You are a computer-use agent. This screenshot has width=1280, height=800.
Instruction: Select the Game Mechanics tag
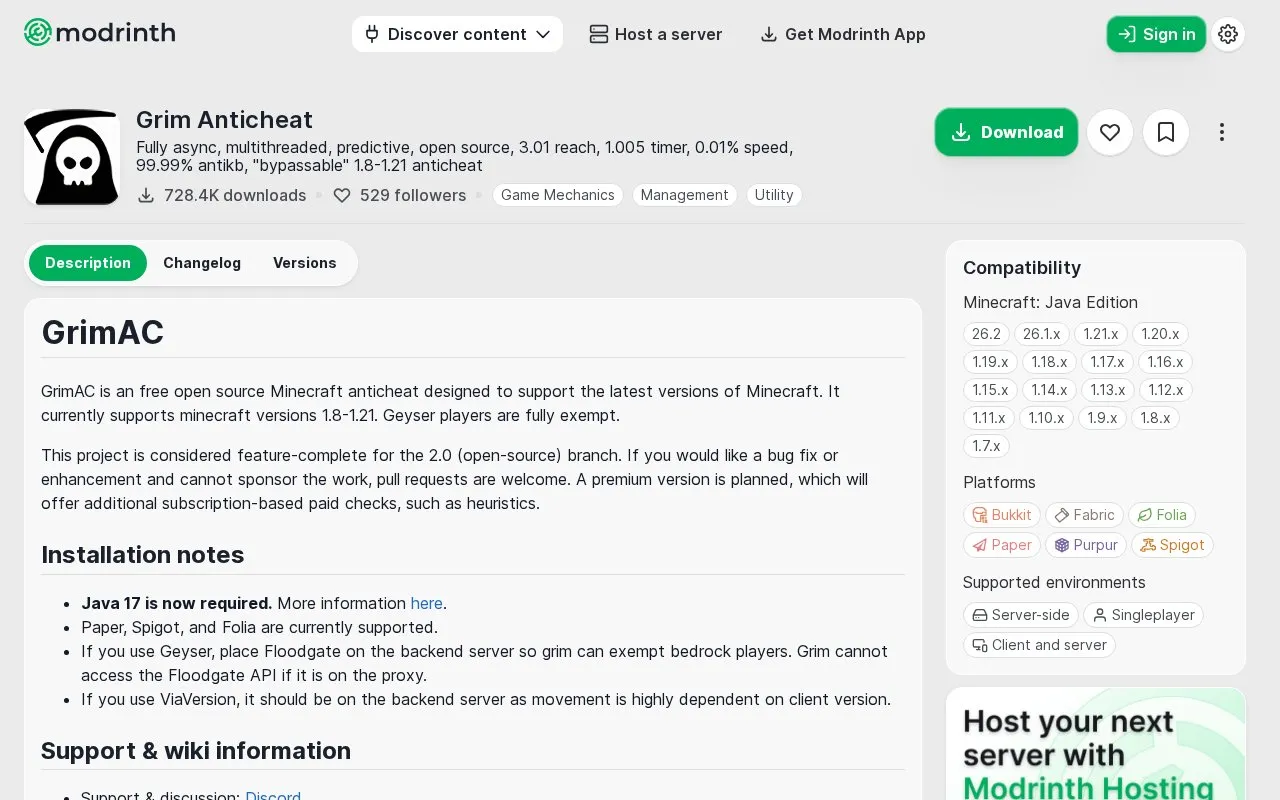click(x=558, y=195)
